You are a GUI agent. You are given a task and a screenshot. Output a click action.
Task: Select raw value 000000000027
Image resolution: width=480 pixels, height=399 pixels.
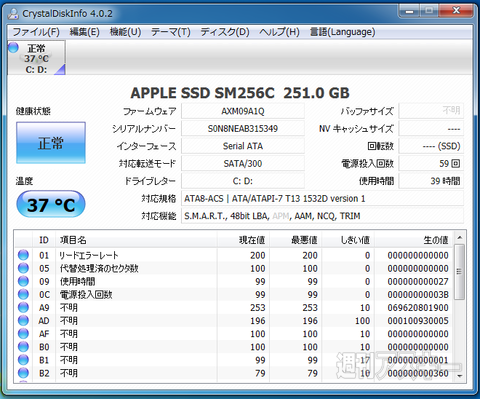418,281
